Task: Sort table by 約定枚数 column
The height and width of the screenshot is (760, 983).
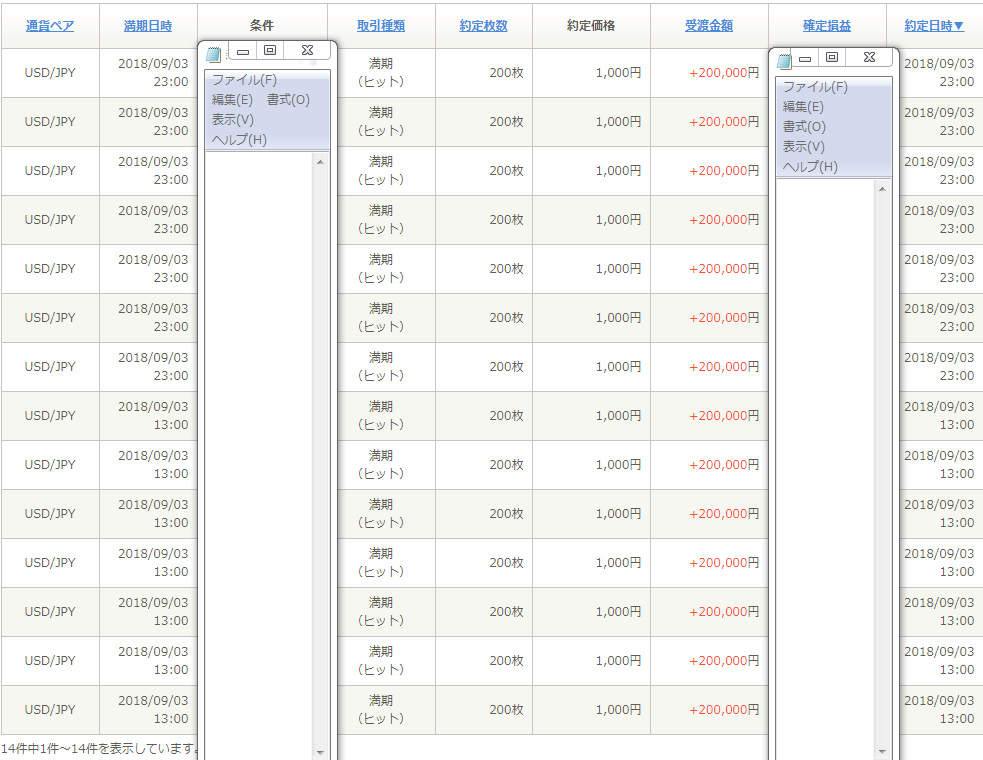Action: (483, 26)
